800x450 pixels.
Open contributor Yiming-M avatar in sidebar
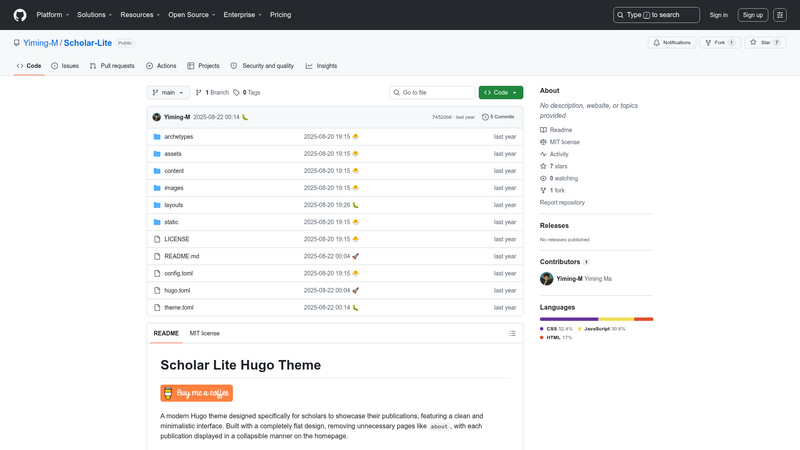tap(546, 279)
